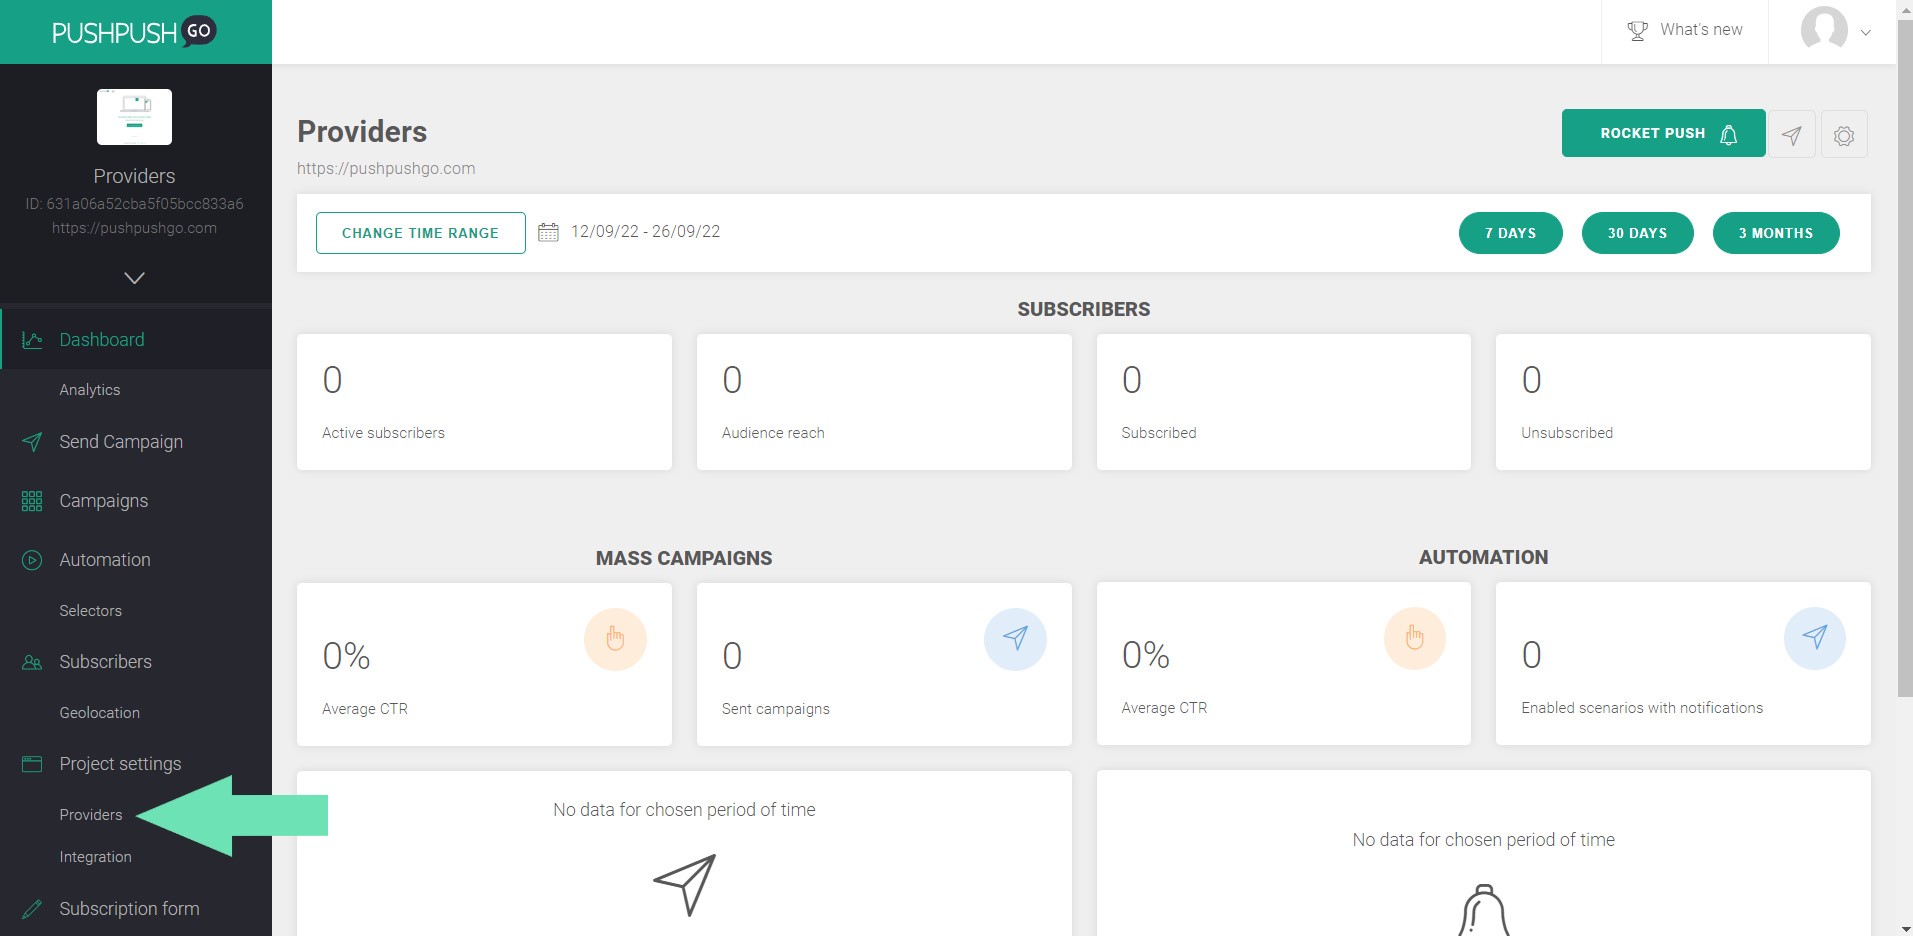Click the hand icon on Mass Campaigns Average CTR
The width and height of the screenshot is (1913, 936).
point(615,639)
